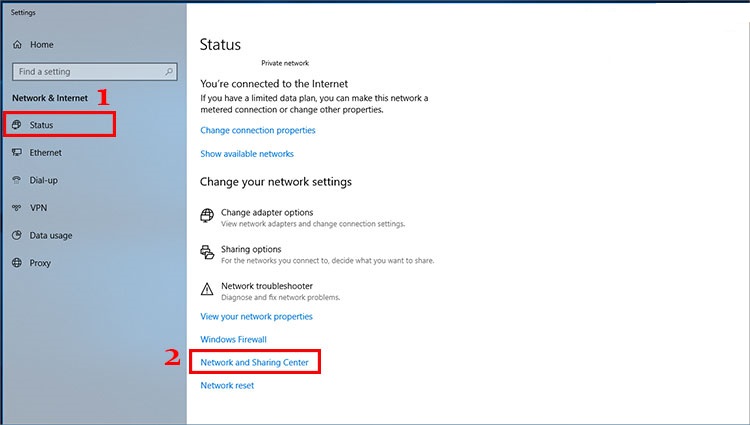Launch Network troubleshooter
The height and width of the screenshot is (425, 750).
pyautogui.click(x=267, y=286)
